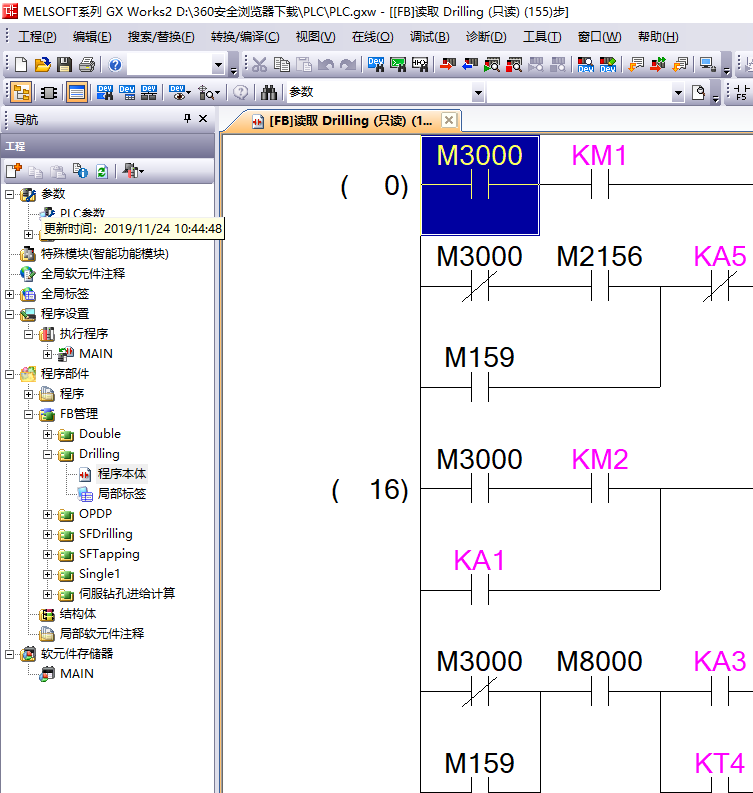This screenshot has width=753, height=793.
Task: Toggle the Navigation window view button
Action: tap(20, 93)
